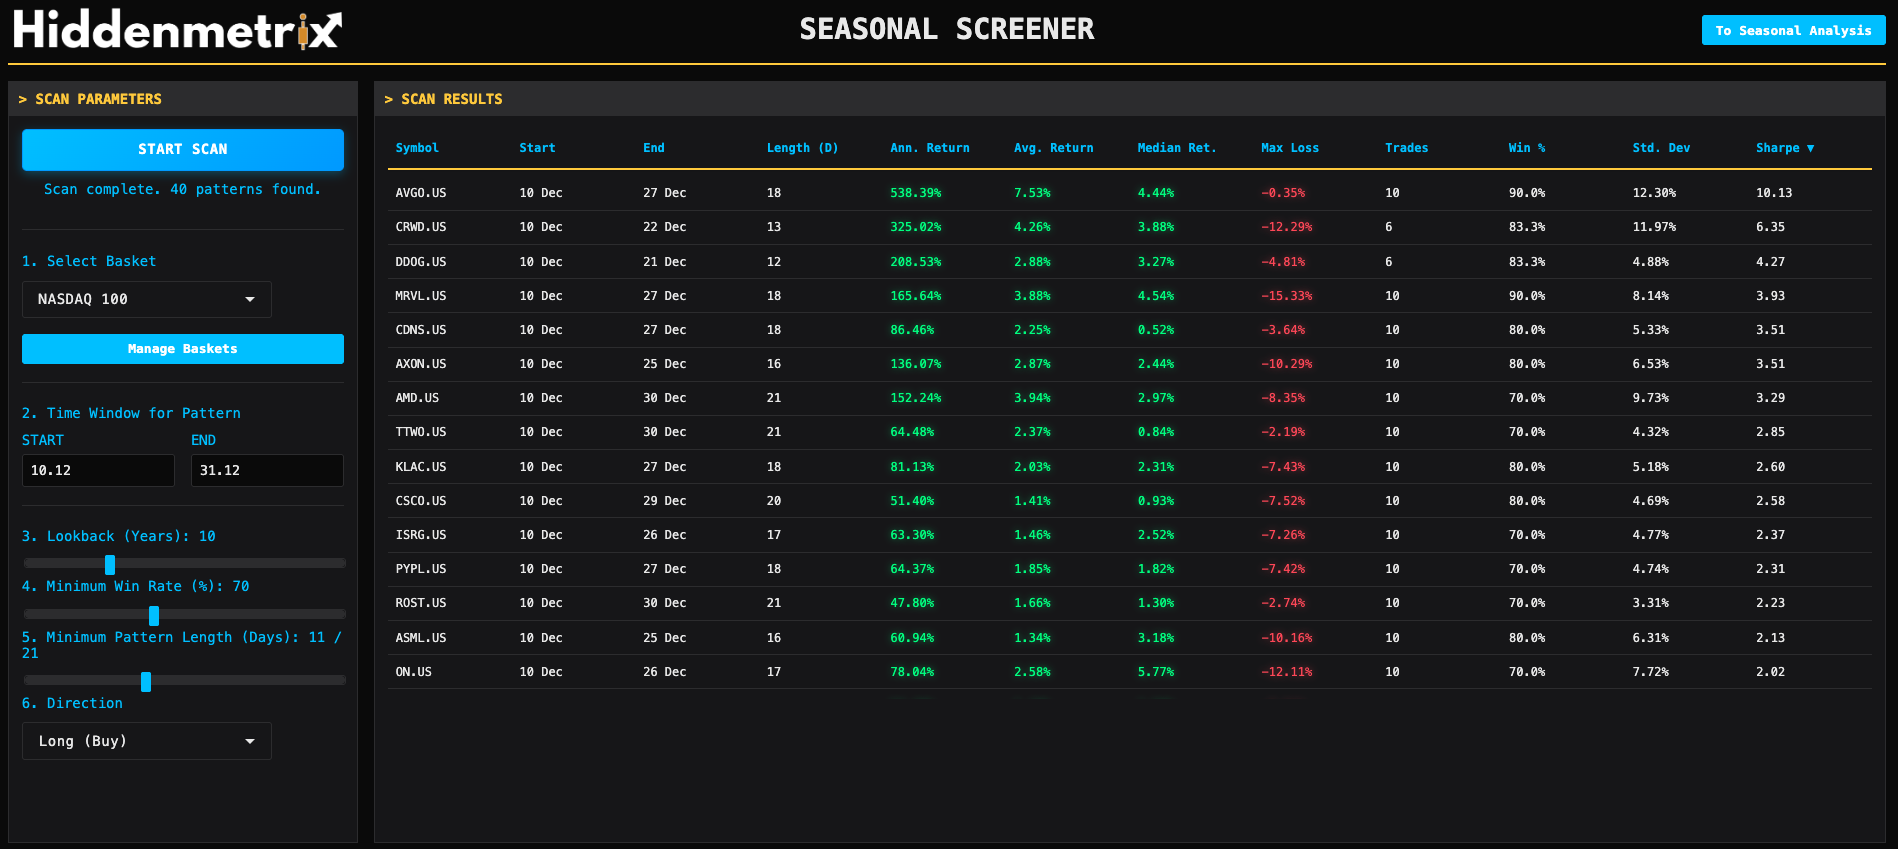The height and width of the screenshot is (849, 1898).
Task: Click the Hiddenmetrix logo
Action: (x=177, y=30)
